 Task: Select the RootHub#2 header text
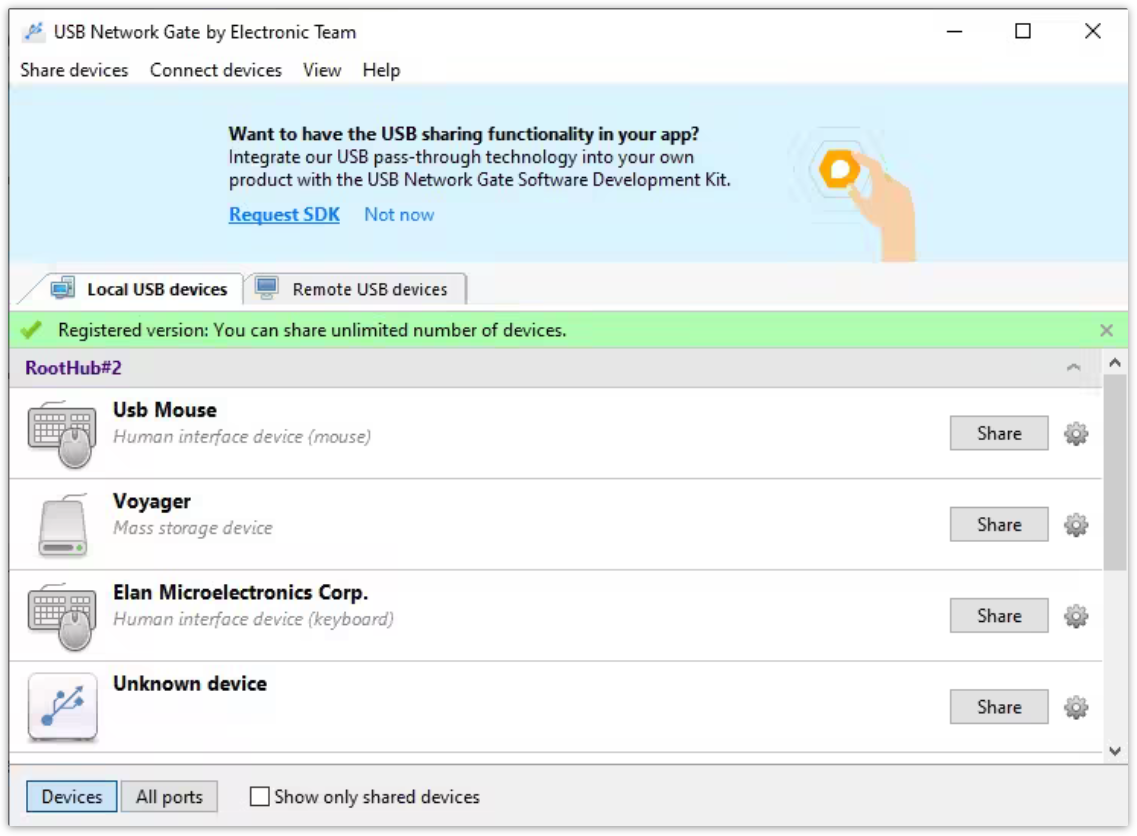pyautogui.click(x=73, y=368)
